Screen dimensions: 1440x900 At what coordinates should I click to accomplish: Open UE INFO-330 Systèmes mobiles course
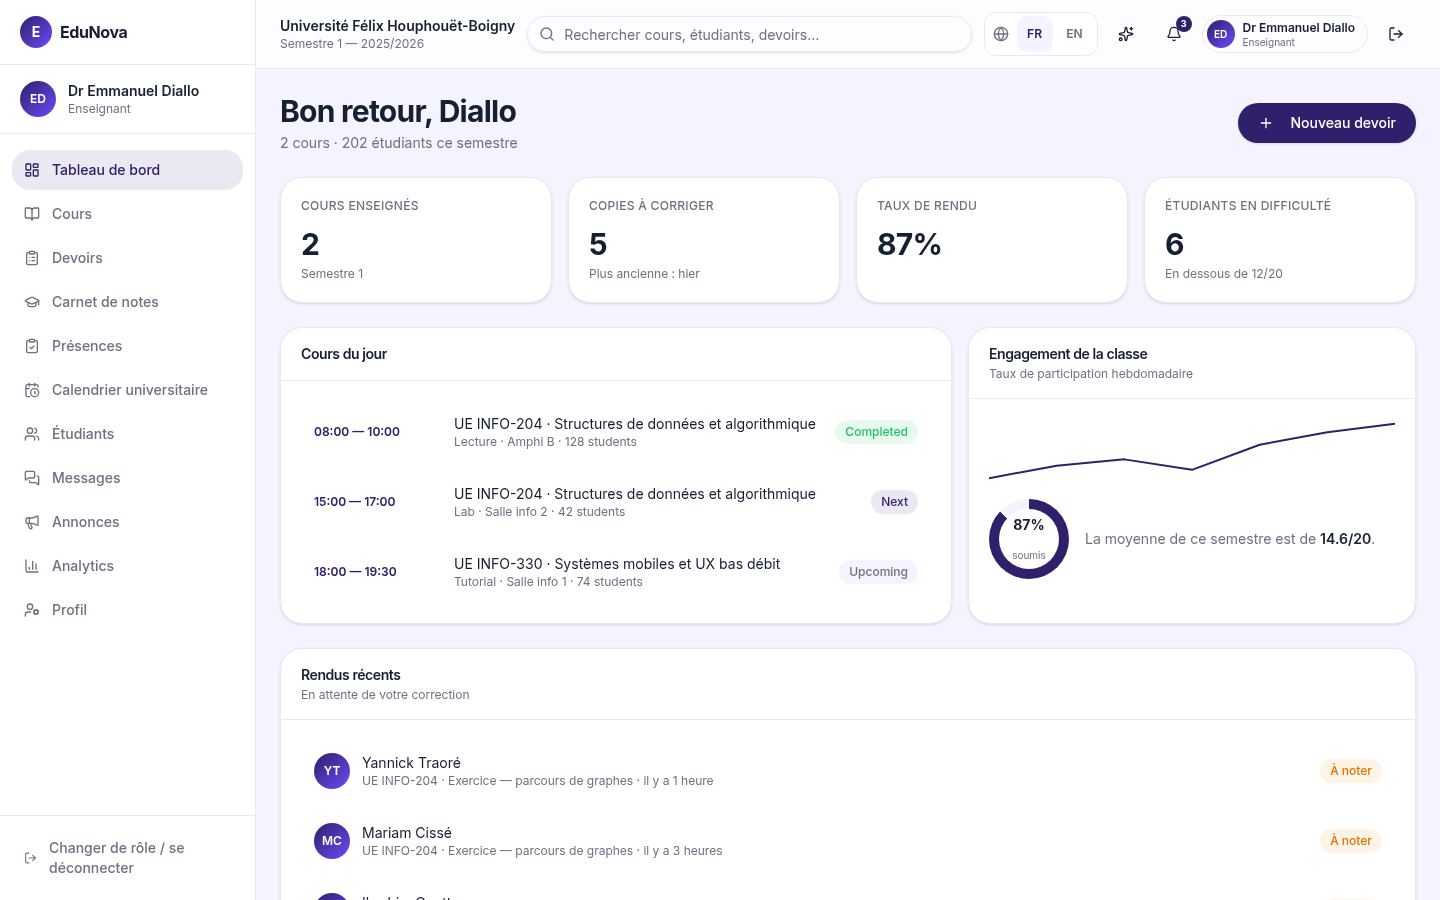pos(616,572)
